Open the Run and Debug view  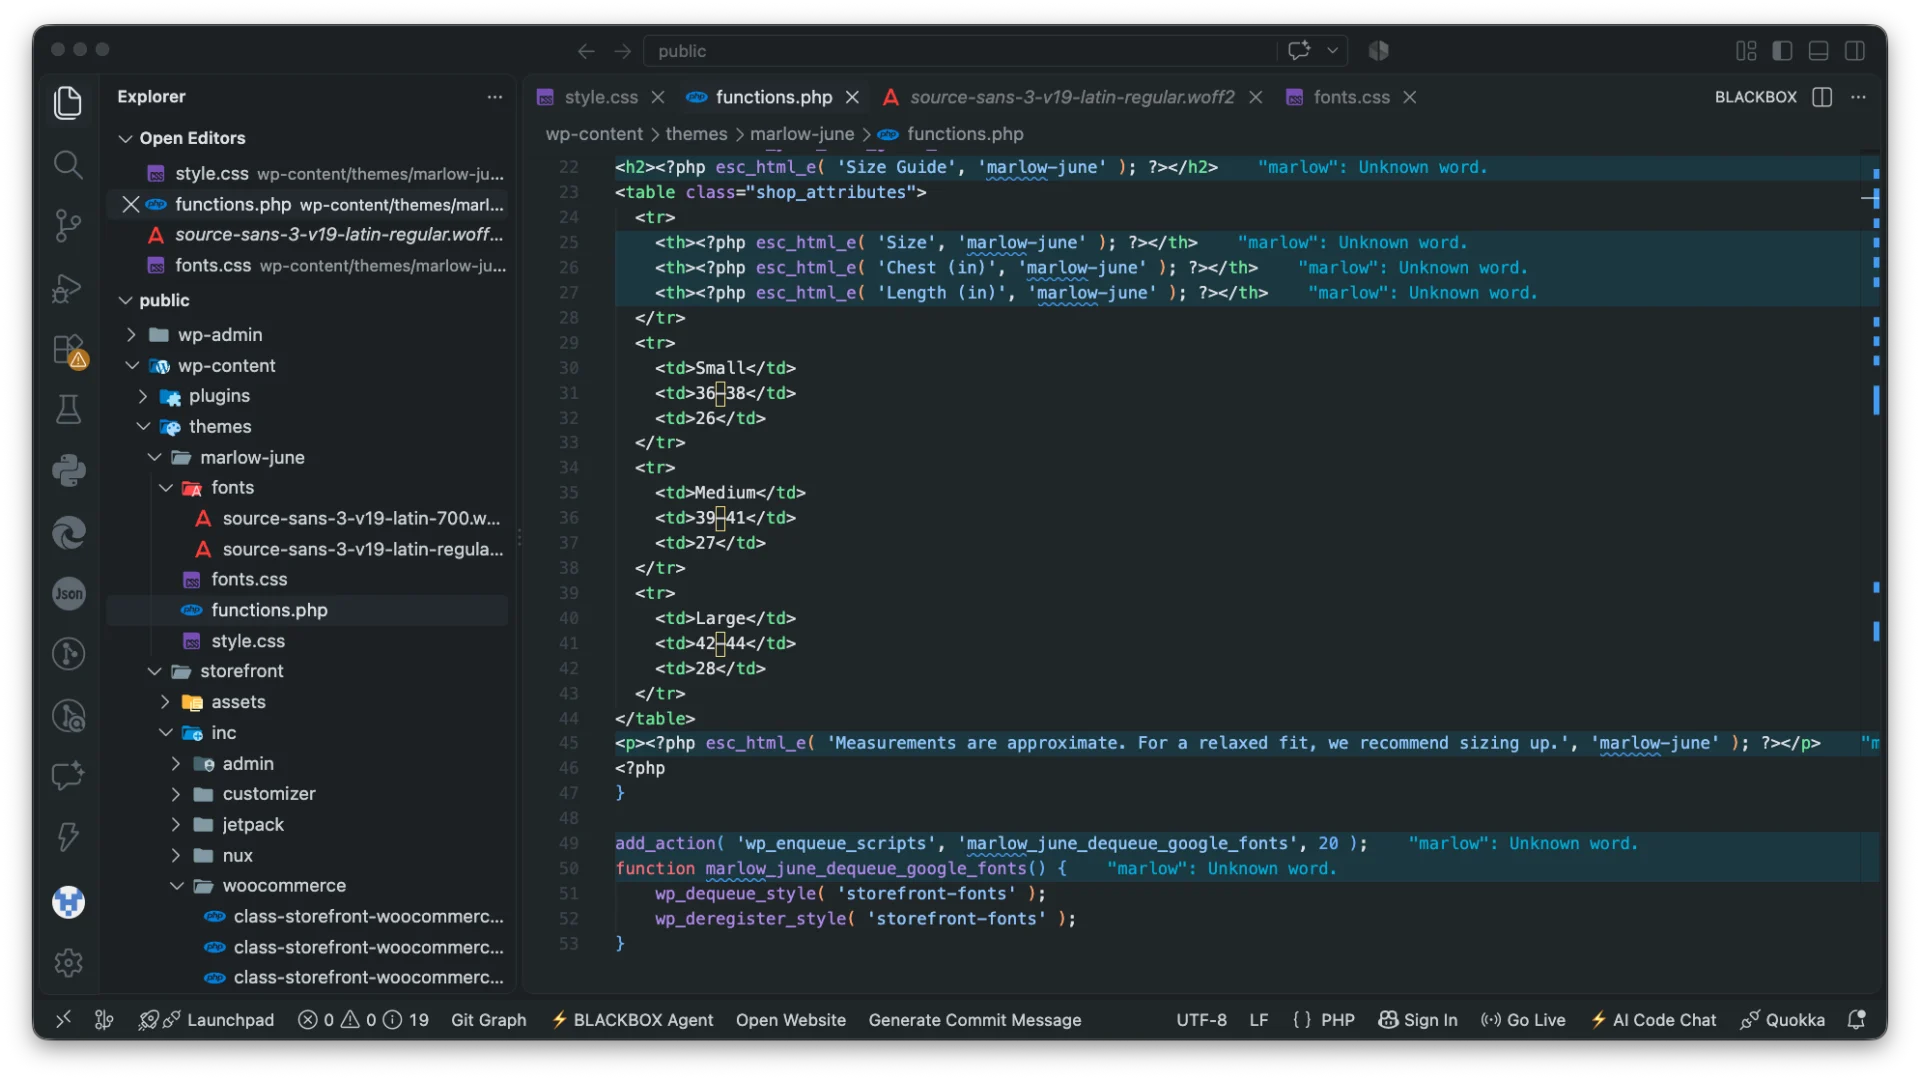[x=68, y=288]
